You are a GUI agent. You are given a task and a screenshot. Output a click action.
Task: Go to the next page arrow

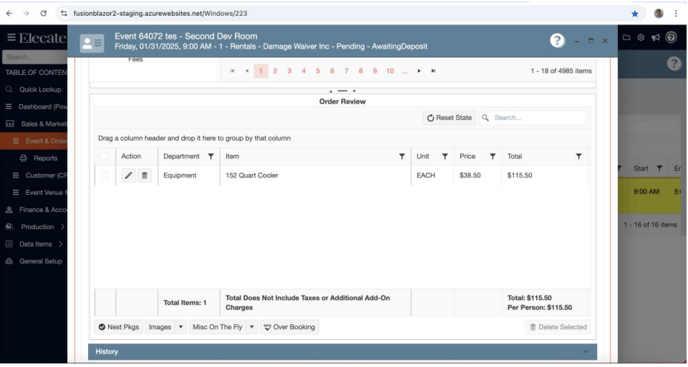(419, 71)
